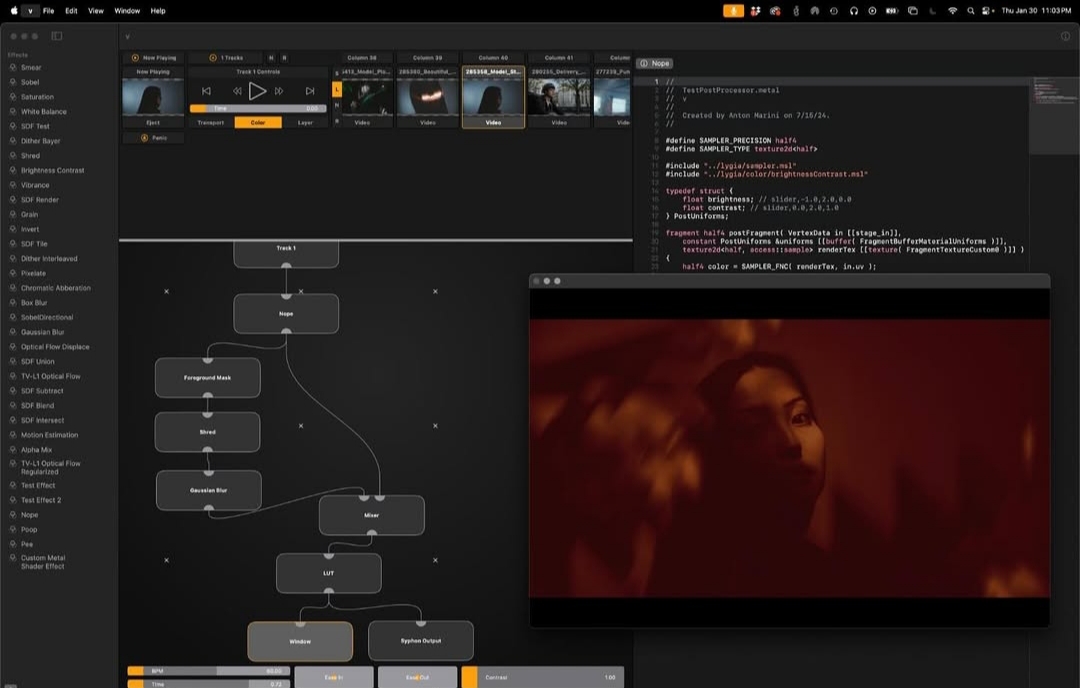The image size is (1080, 688).
Task: Adjust the Contrast slider
Action: (542, 677)
